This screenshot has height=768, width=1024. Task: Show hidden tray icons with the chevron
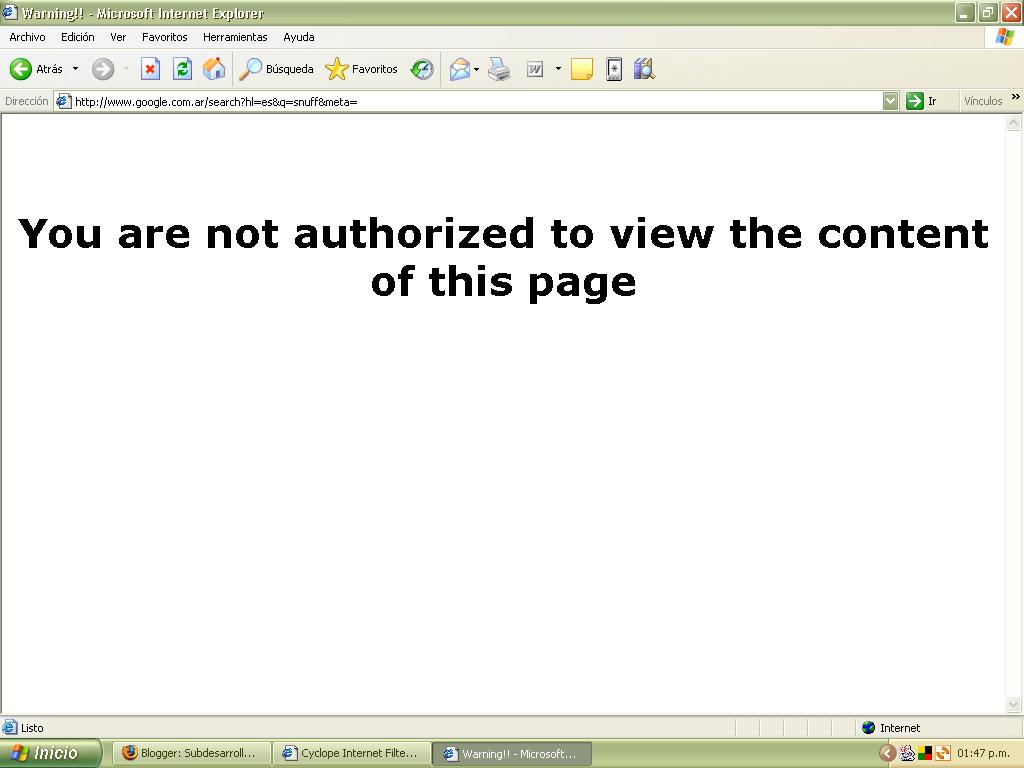(x=887, y=754)
